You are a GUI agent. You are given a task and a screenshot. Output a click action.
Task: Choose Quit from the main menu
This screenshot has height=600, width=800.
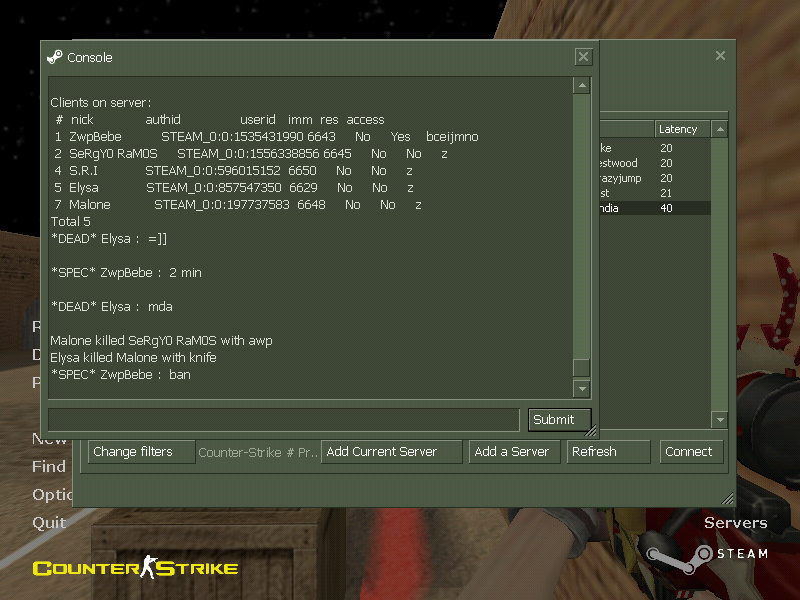point(49,522)
